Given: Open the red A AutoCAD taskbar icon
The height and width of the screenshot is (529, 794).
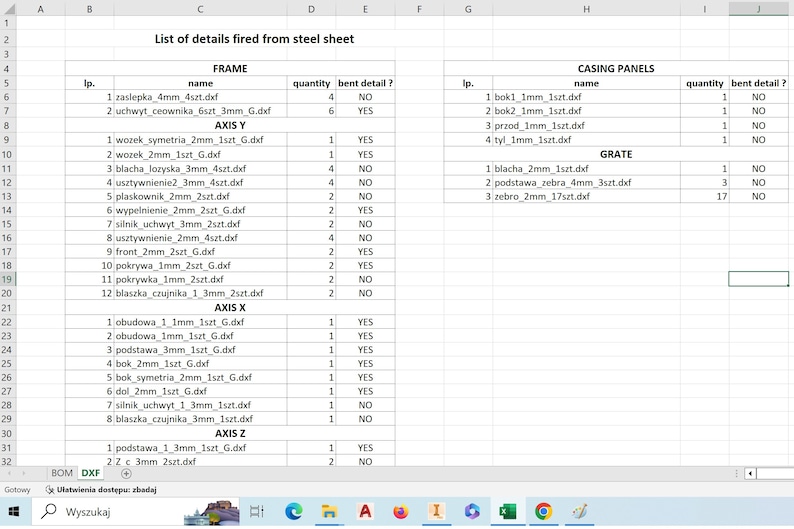Looking at the screenshot, I should (365, 512).
